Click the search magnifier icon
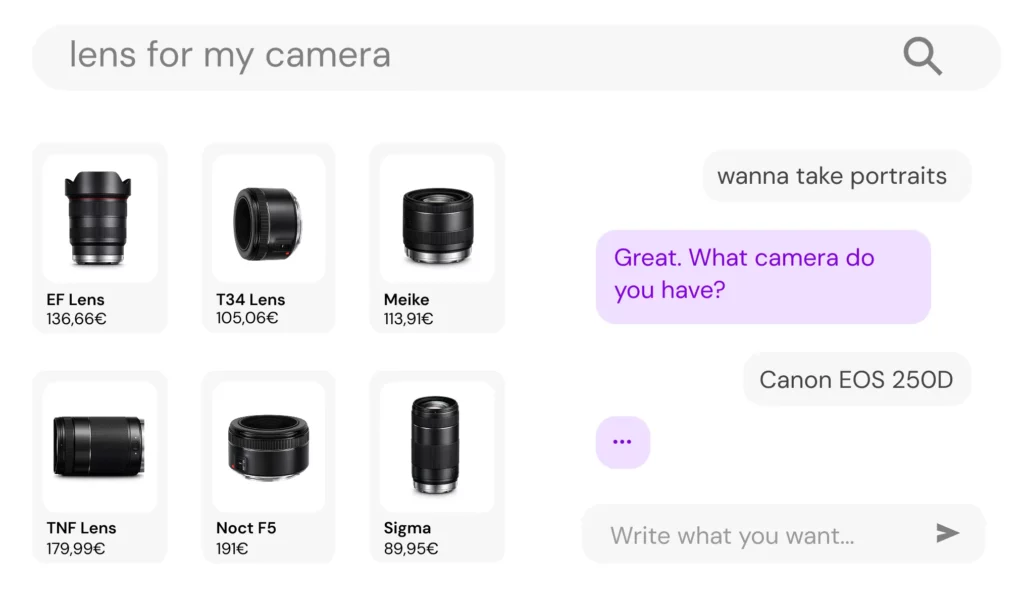 (x=921, y=56)
